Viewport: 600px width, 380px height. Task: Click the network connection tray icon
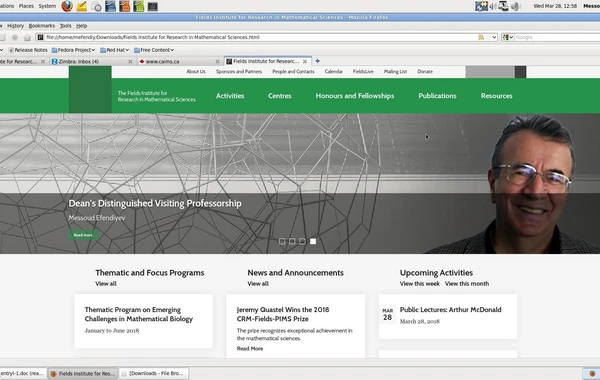pyautogui.click(x=481, y=6)
